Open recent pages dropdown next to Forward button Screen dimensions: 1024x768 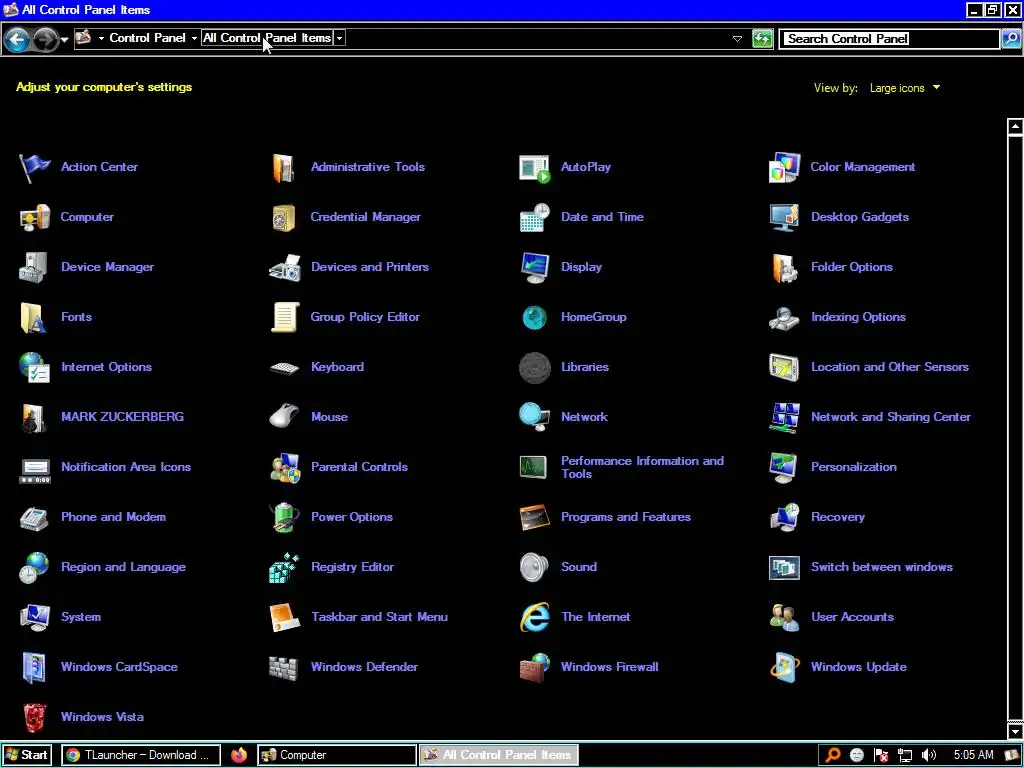(x=64, y=40)
